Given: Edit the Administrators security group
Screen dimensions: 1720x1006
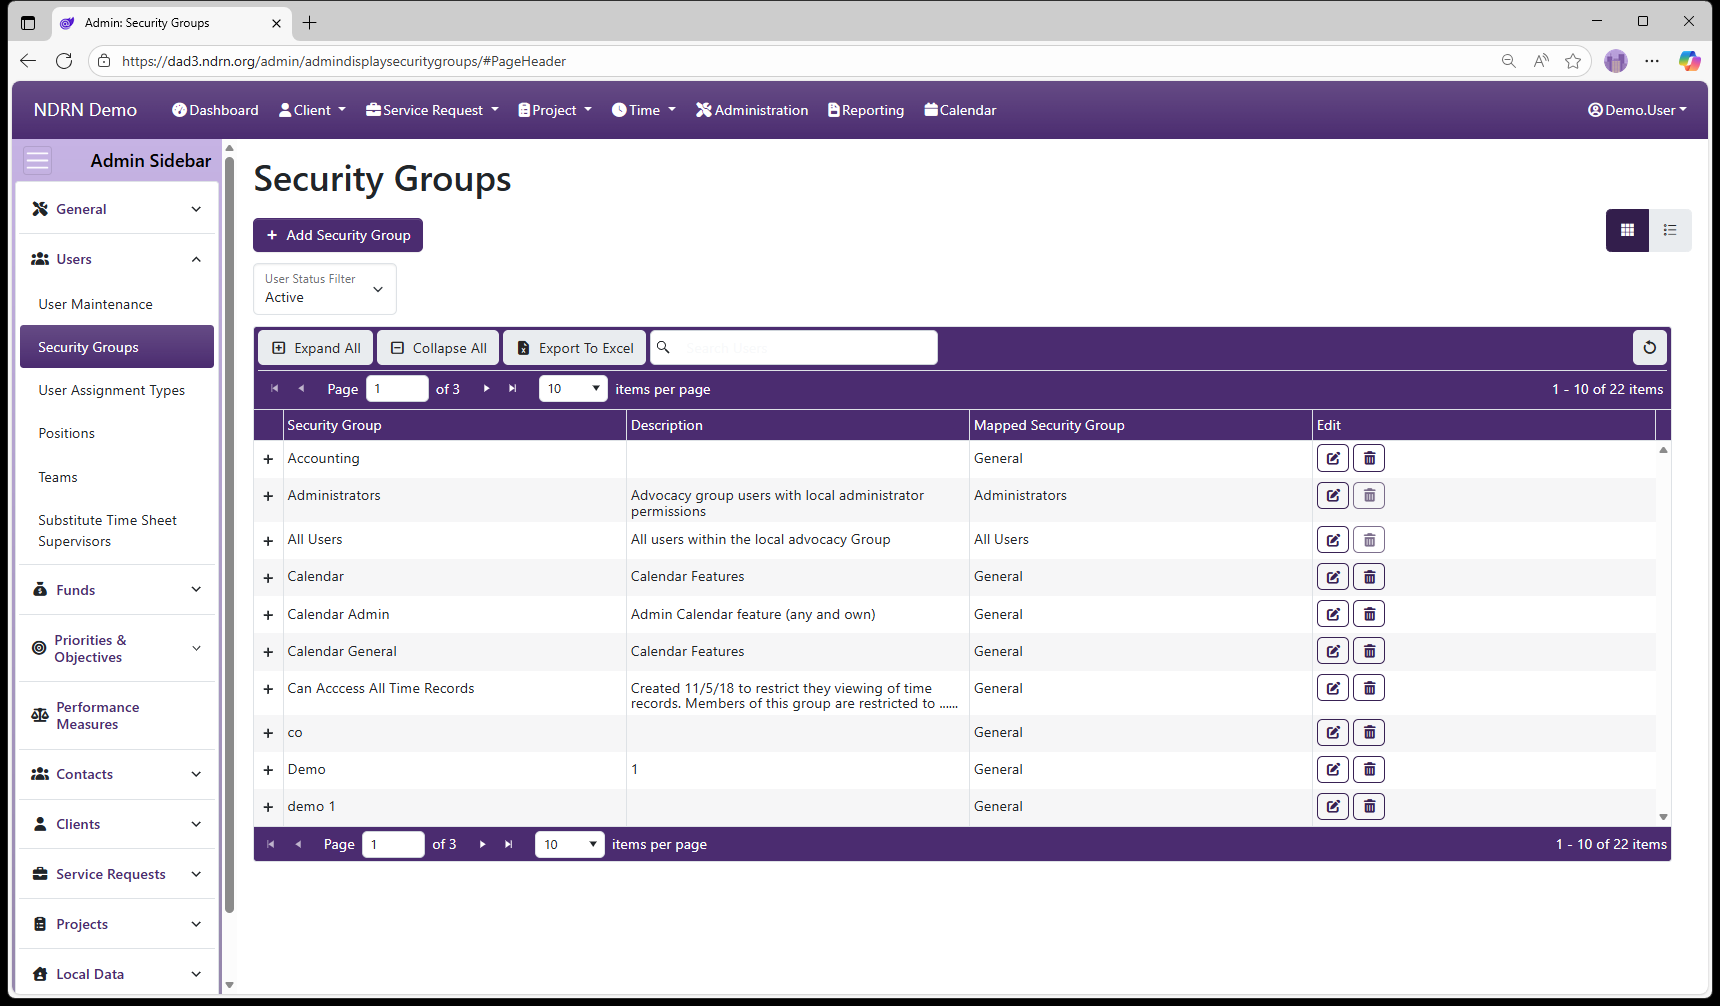Looking at the screenshot, I should [x=1333, y=495].
